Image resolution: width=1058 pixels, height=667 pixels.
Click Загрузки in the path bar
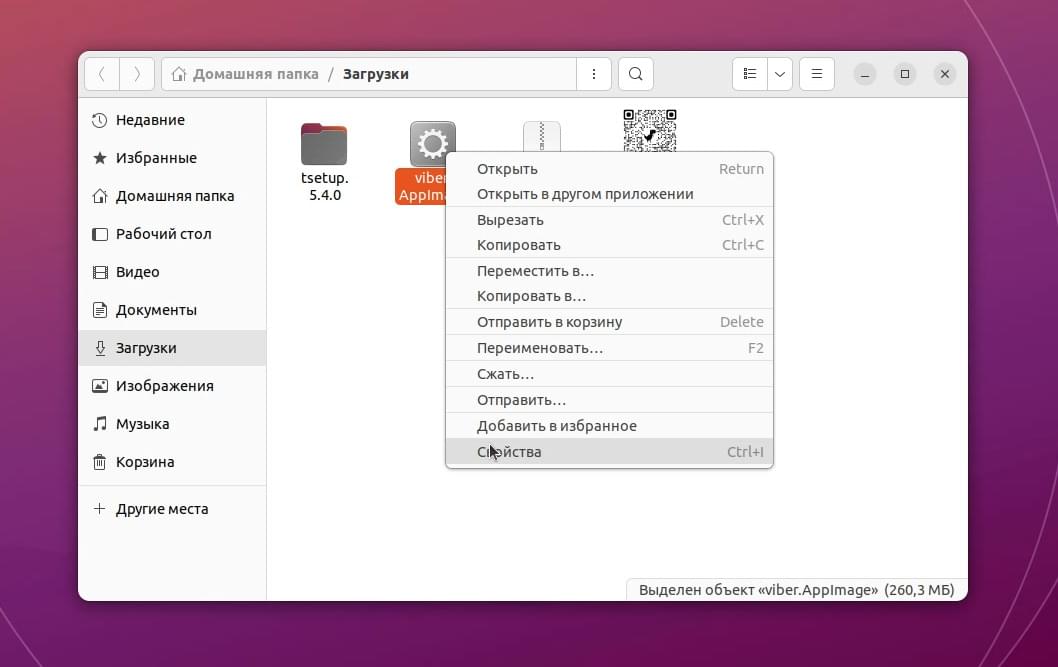376,74
